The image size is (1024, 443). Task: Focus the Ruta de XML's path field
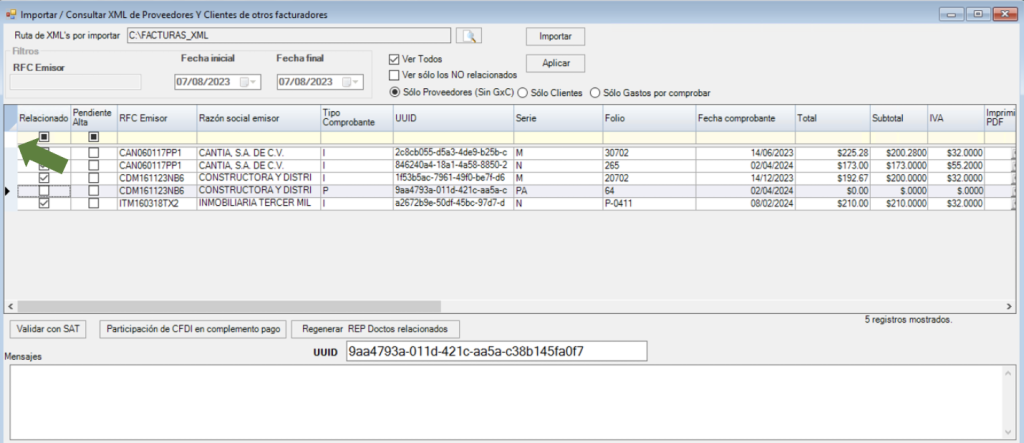click(x=288, y=35)
